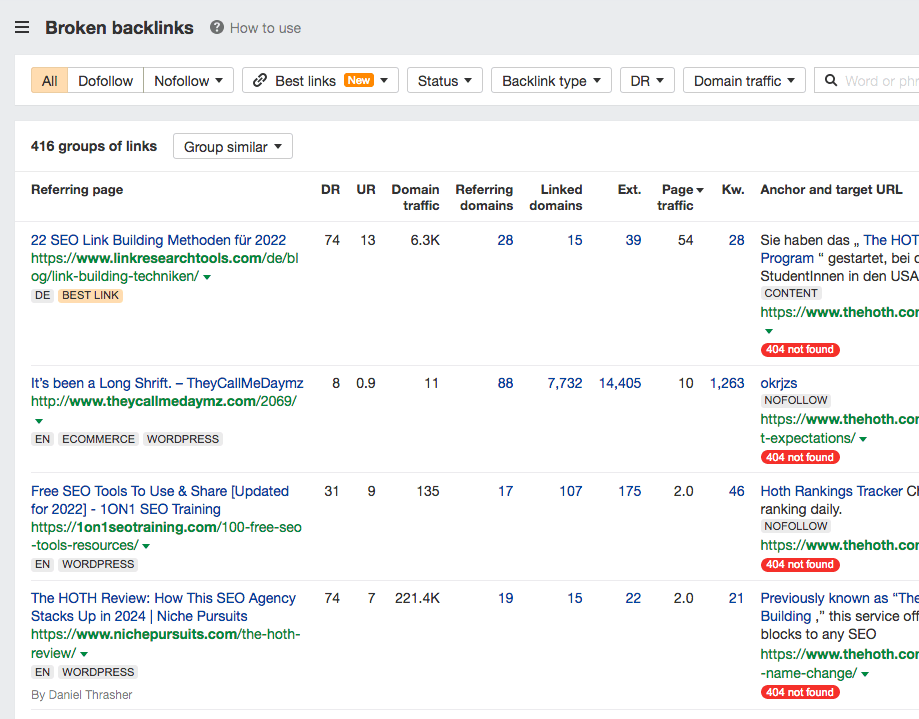Switch filter to Dofollow
919x719 pixels.
(105, 81)
